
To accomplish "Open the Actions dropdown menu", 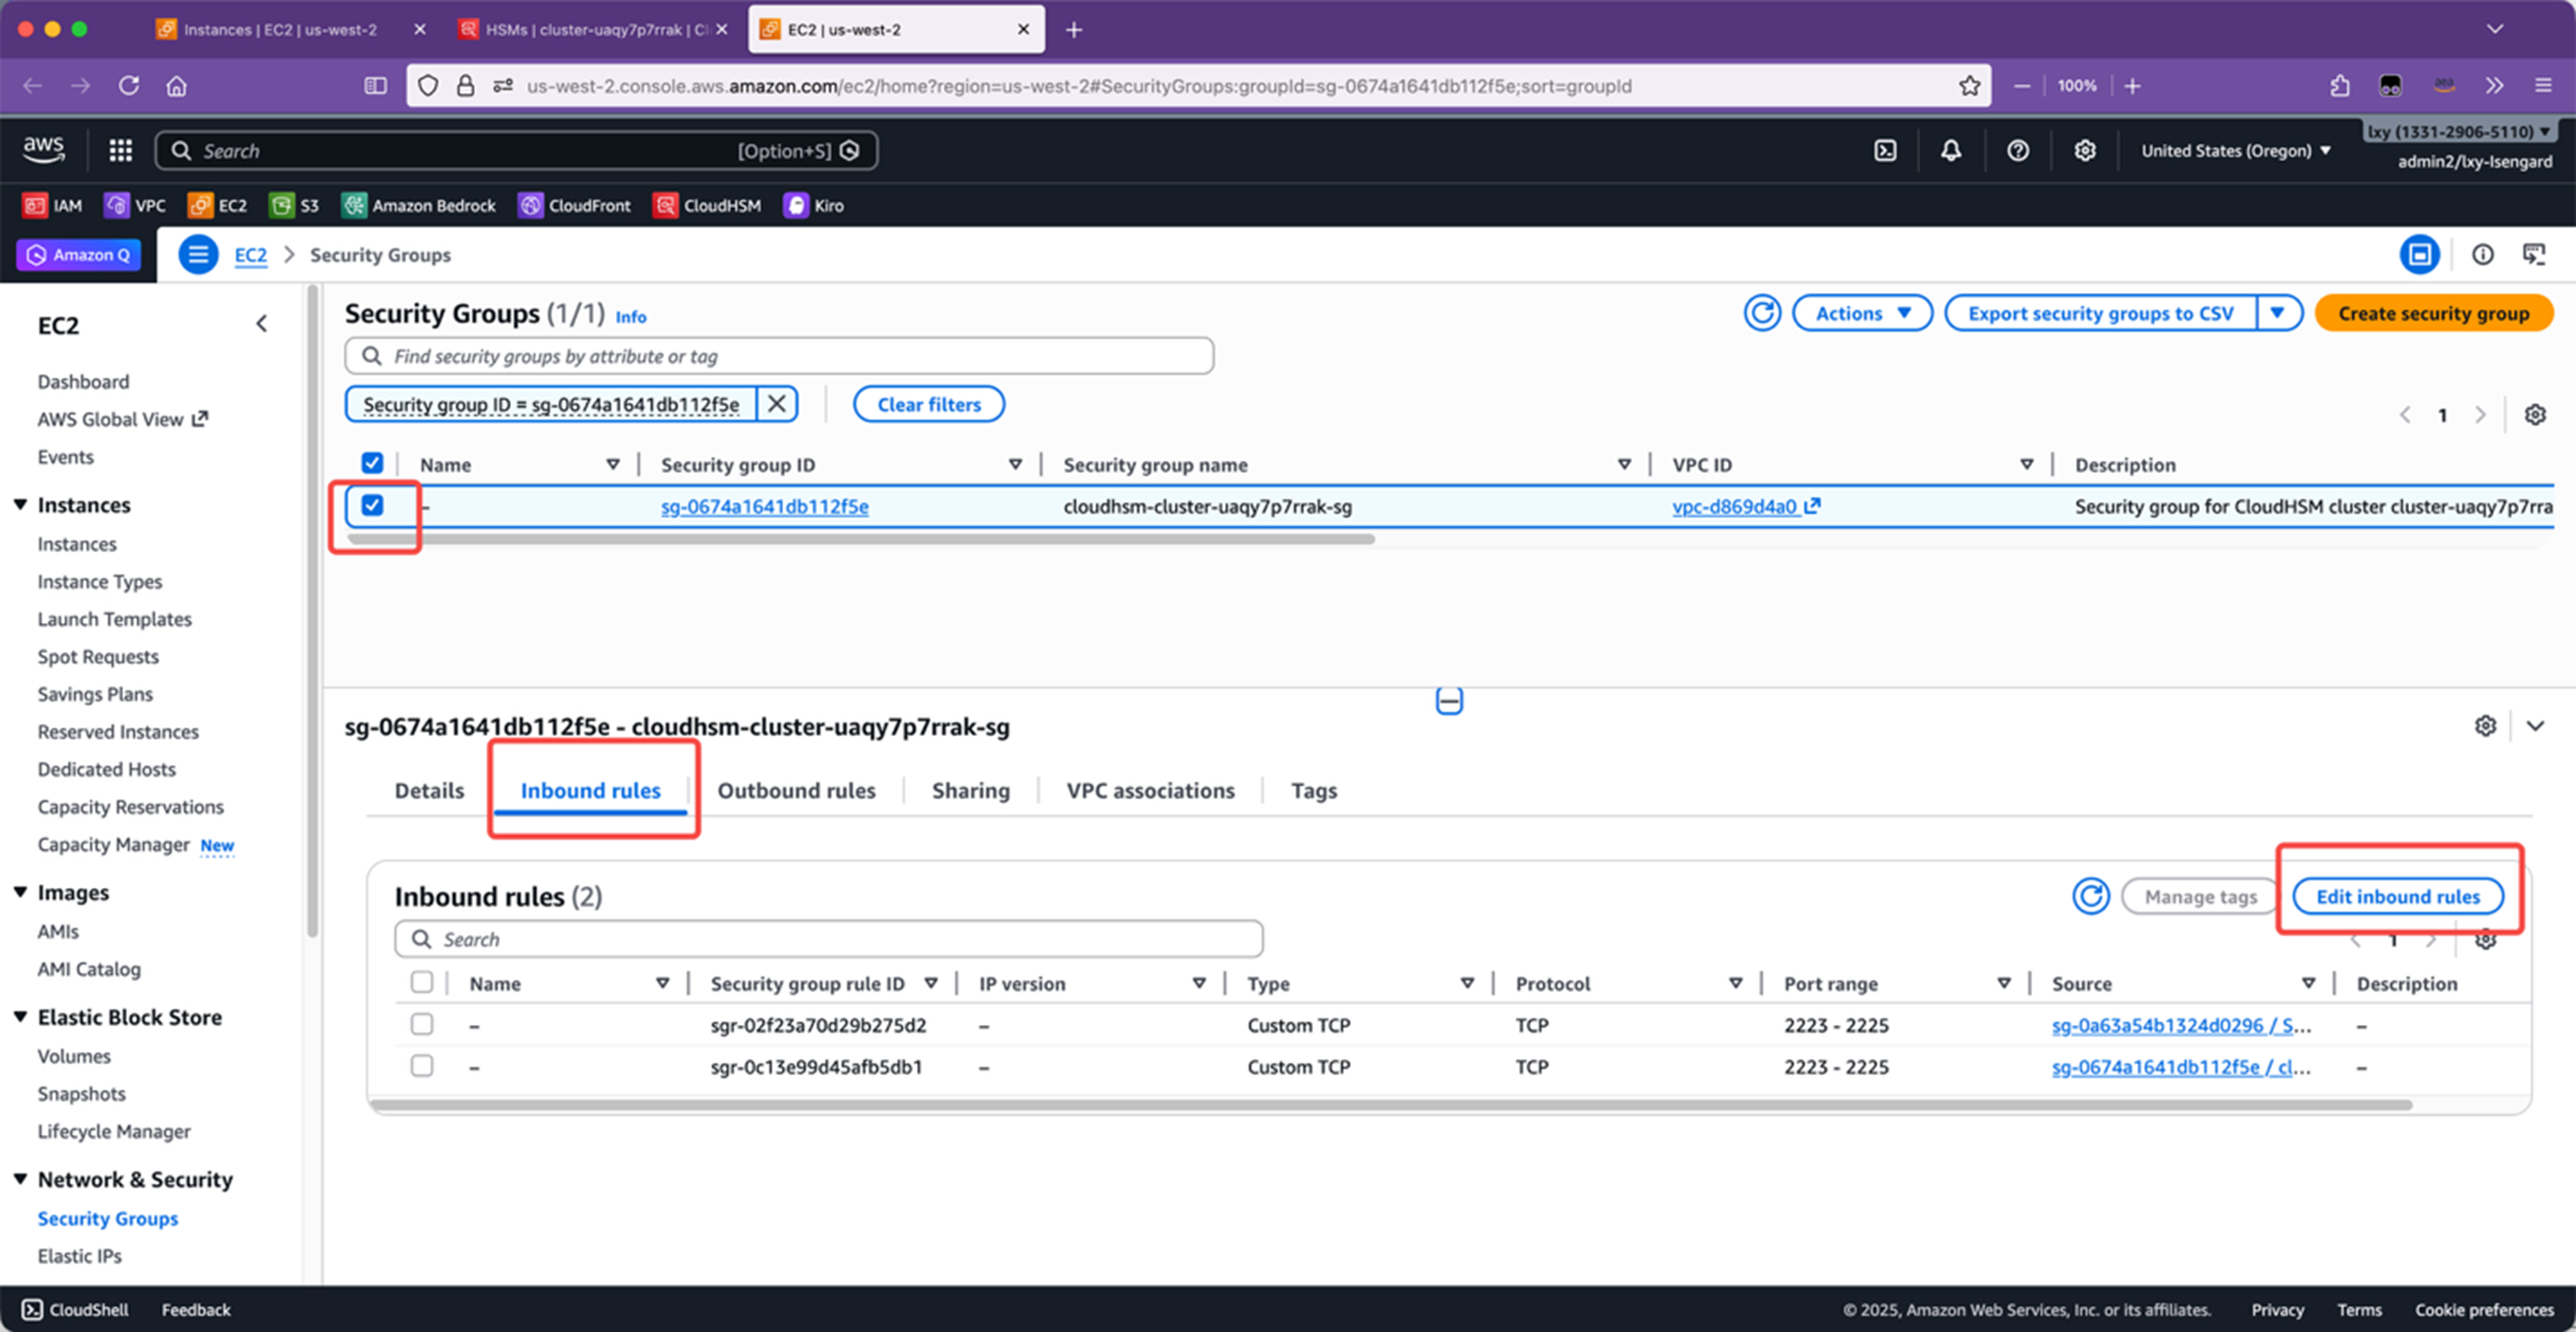I will [x=1862, y=313].
